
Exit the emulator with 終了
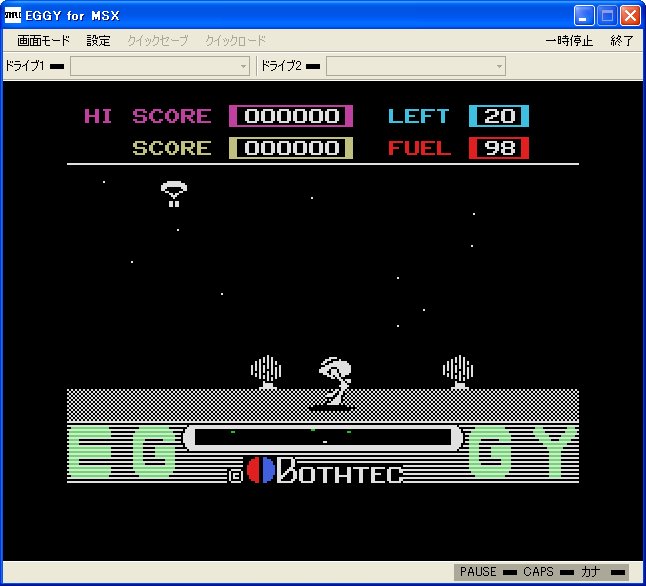pyautogui.click(x=622, y=40)
